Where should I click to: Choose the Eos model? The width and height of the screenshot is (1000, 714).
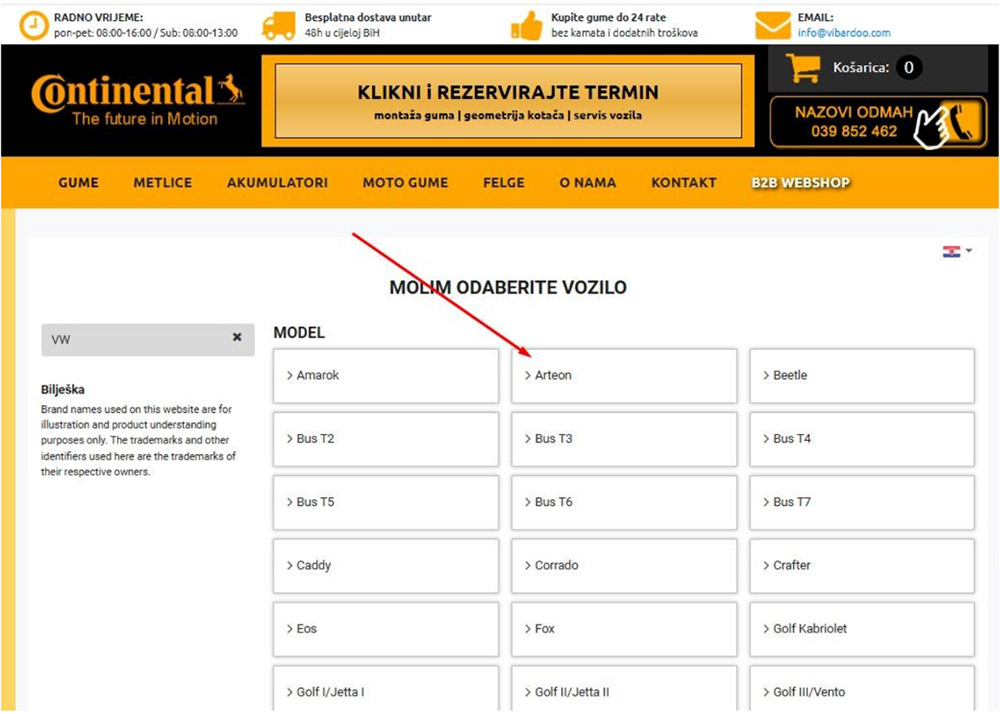coord(386,629)
